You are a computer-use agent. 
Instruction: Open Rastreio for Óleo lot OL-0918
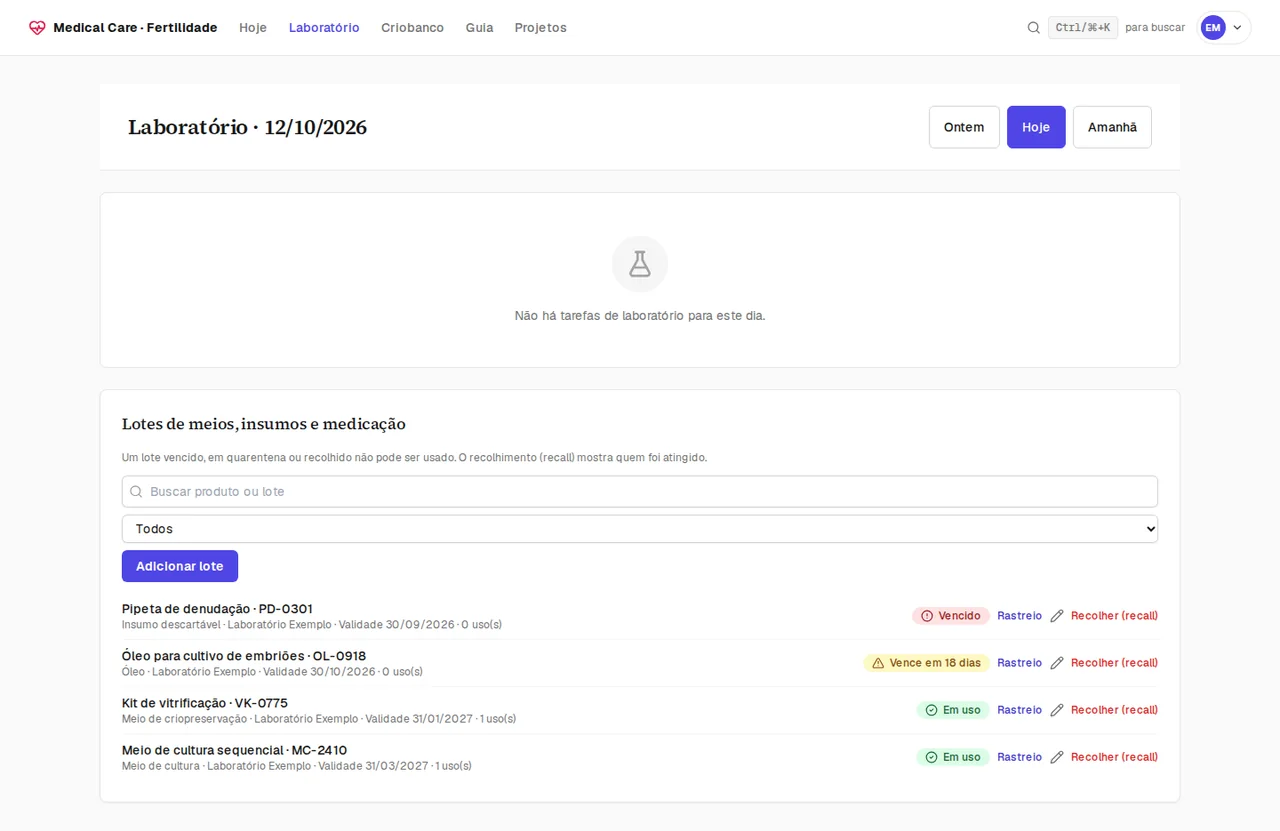(x=1019, y=663)
